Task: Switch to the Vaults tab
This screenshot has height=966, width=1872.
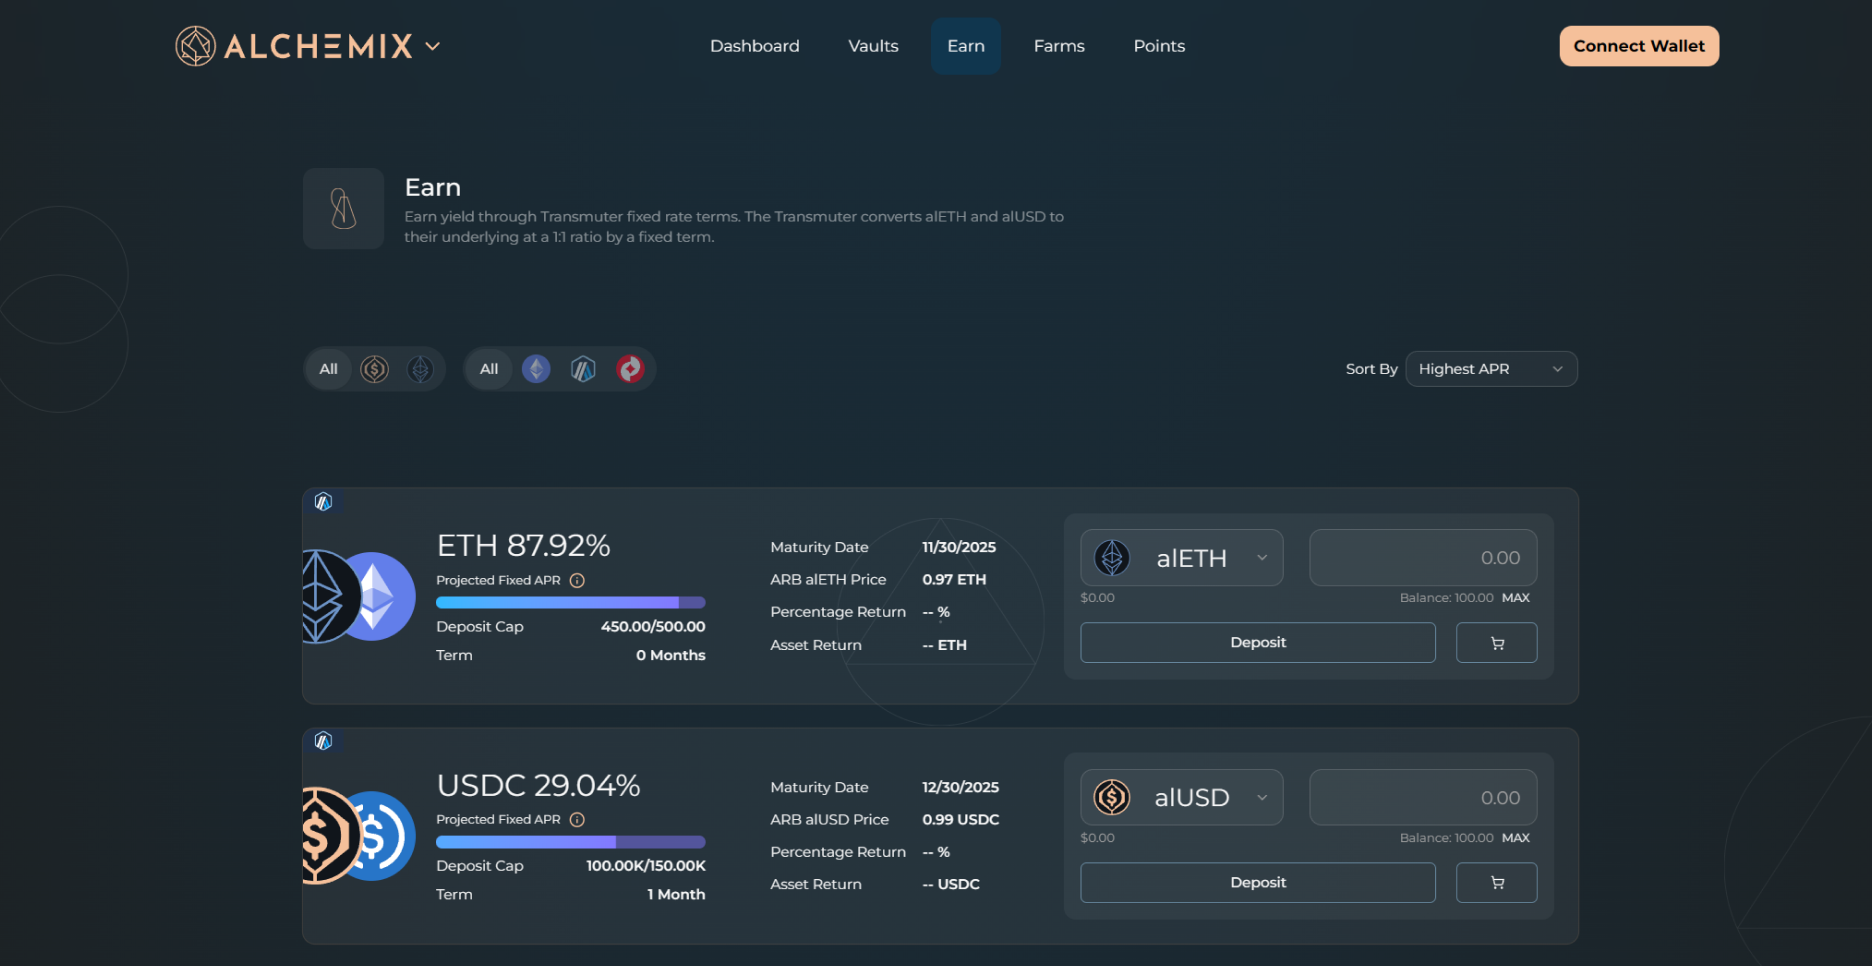Action: [872, 45]
